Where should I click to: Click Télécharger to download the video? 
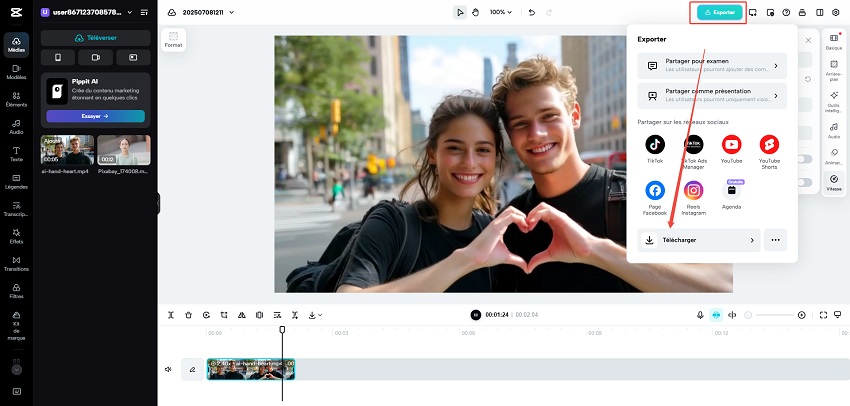pos(699,240)
